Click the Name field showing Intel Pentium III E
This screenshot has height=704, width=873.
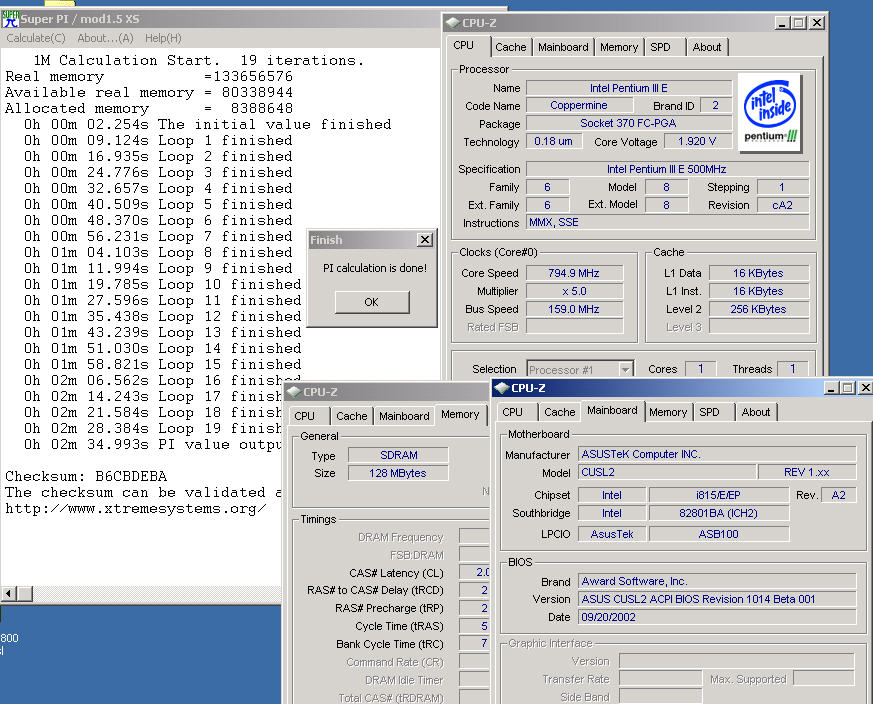click(x=629, y=88)
